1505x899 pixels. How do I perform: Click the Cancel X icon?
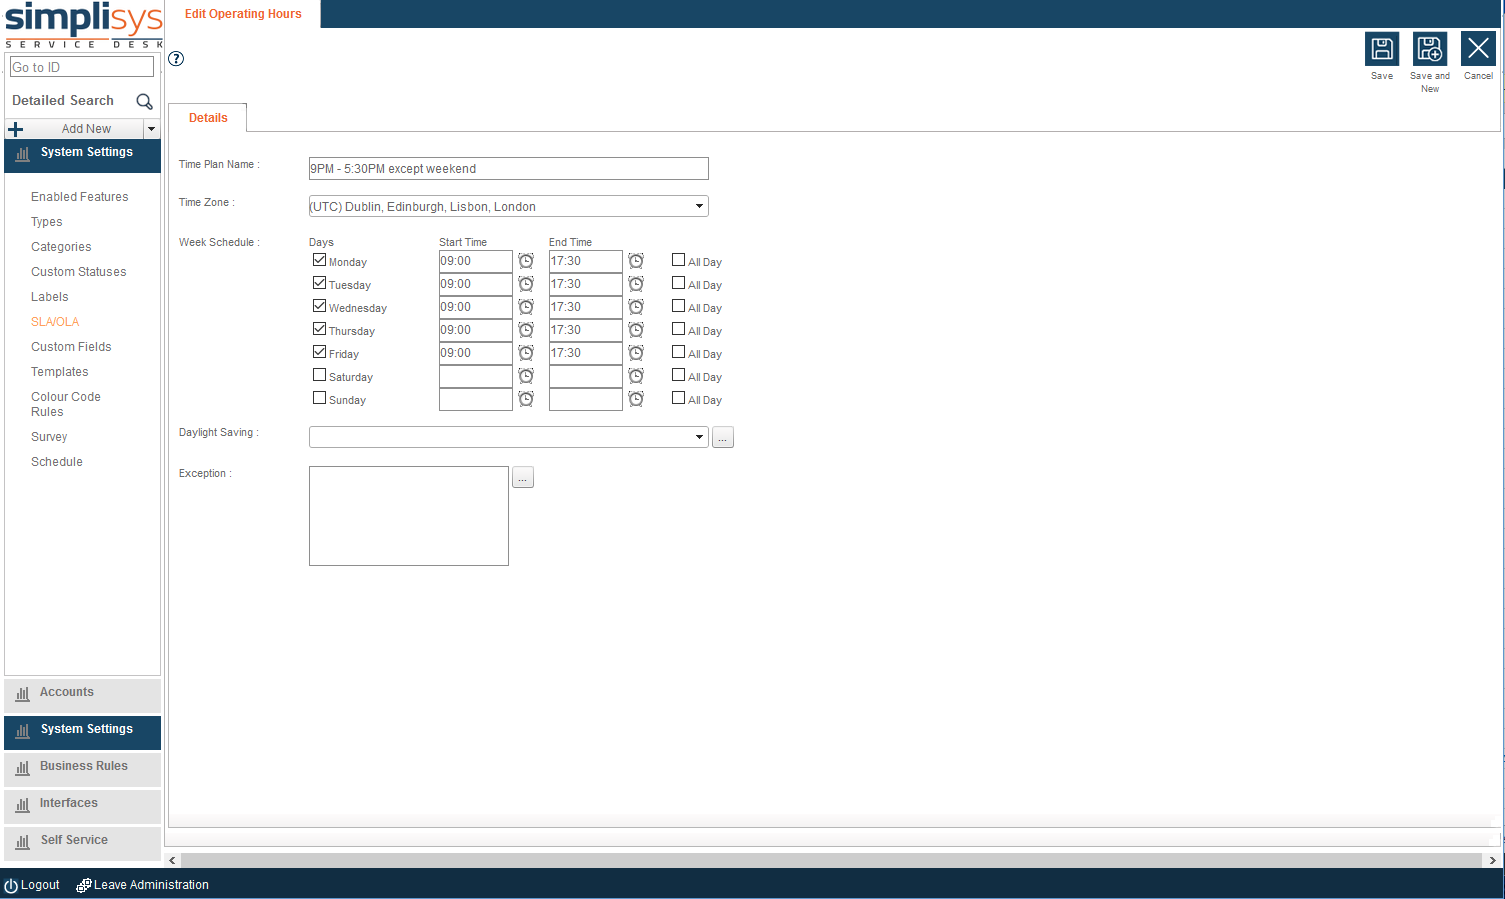click(1478, 49)
